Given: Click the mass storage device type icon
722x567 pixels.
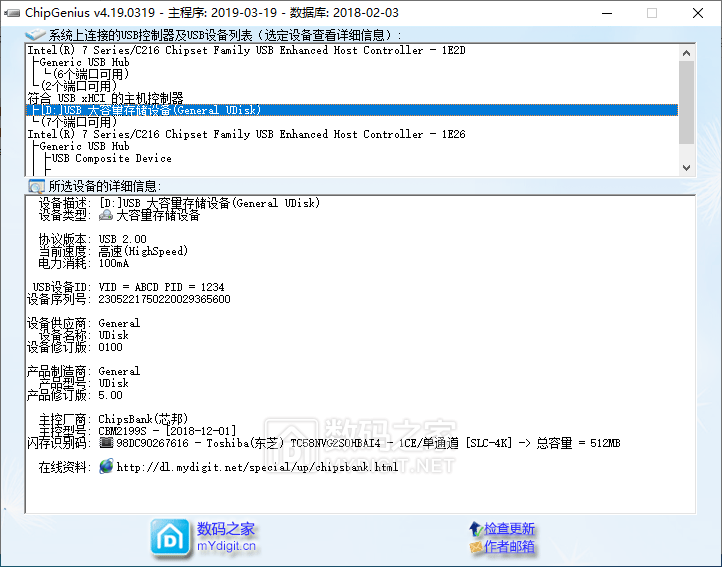Looking at the screenshot, I should pyautogui.click(x=106, y=215).
